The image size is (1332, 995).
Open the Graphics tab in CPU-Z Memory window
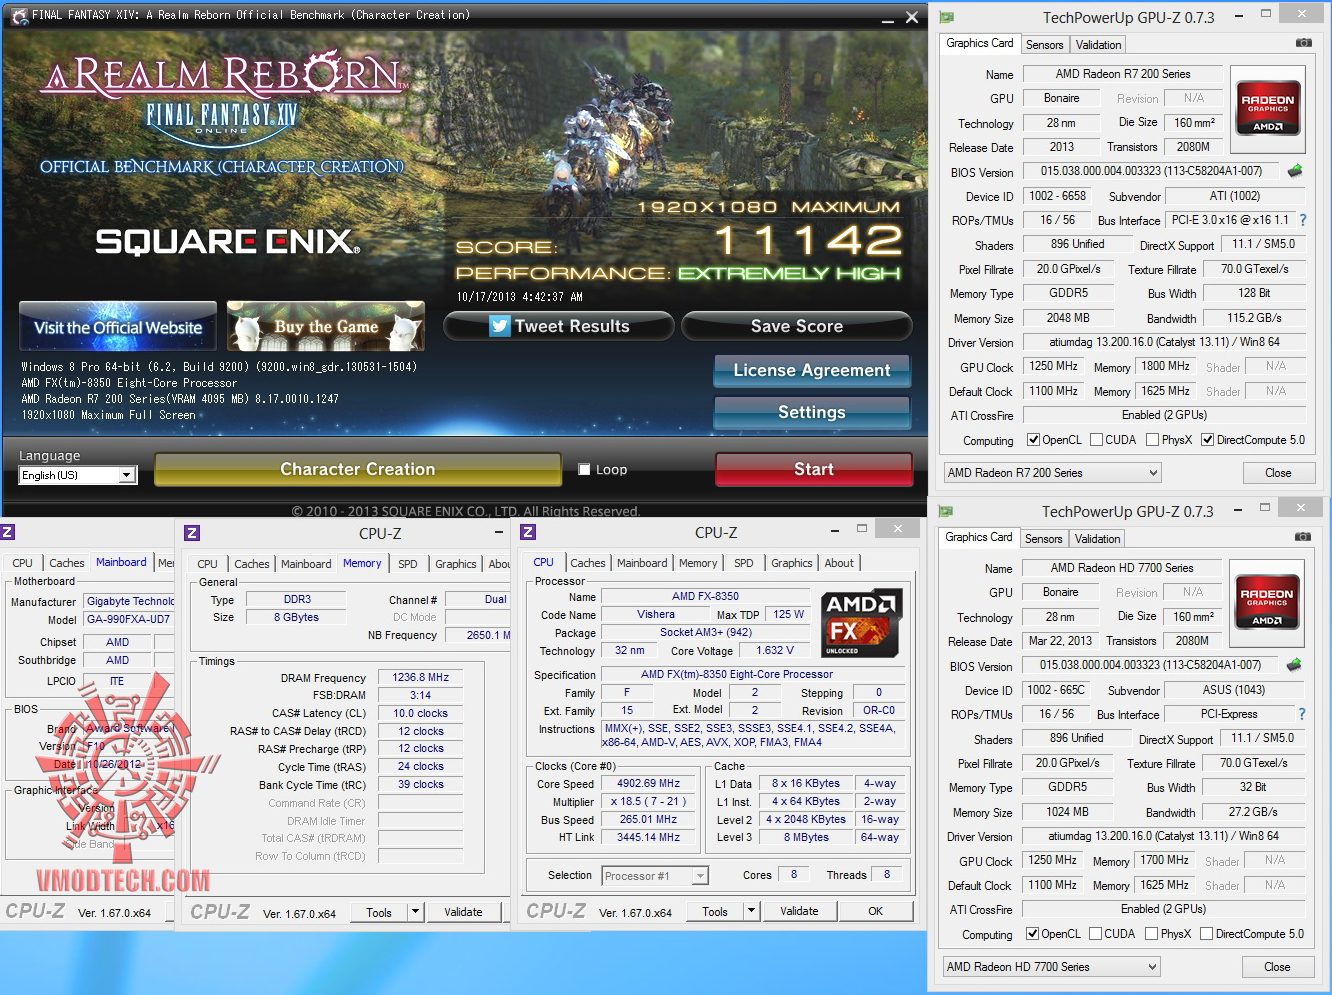(456, 564)
